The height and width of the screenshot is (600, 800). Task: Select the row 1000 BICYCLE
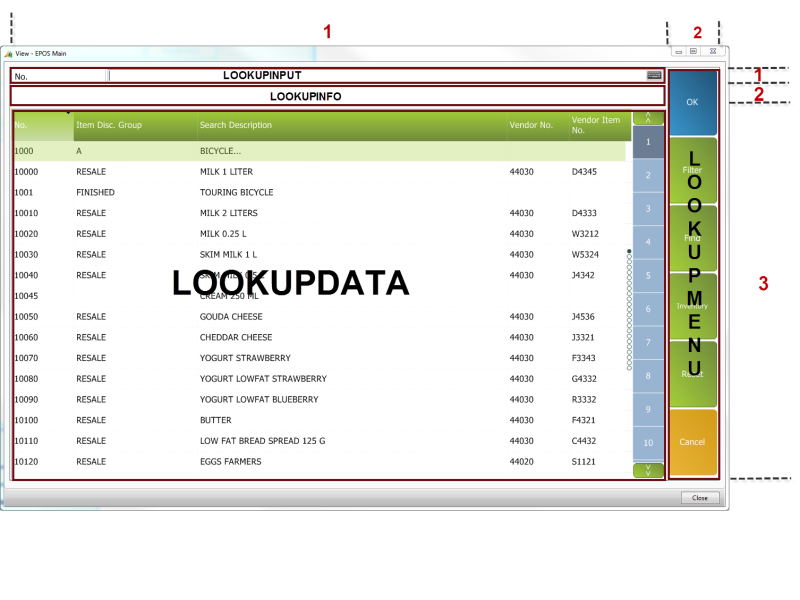pos(300,150)
